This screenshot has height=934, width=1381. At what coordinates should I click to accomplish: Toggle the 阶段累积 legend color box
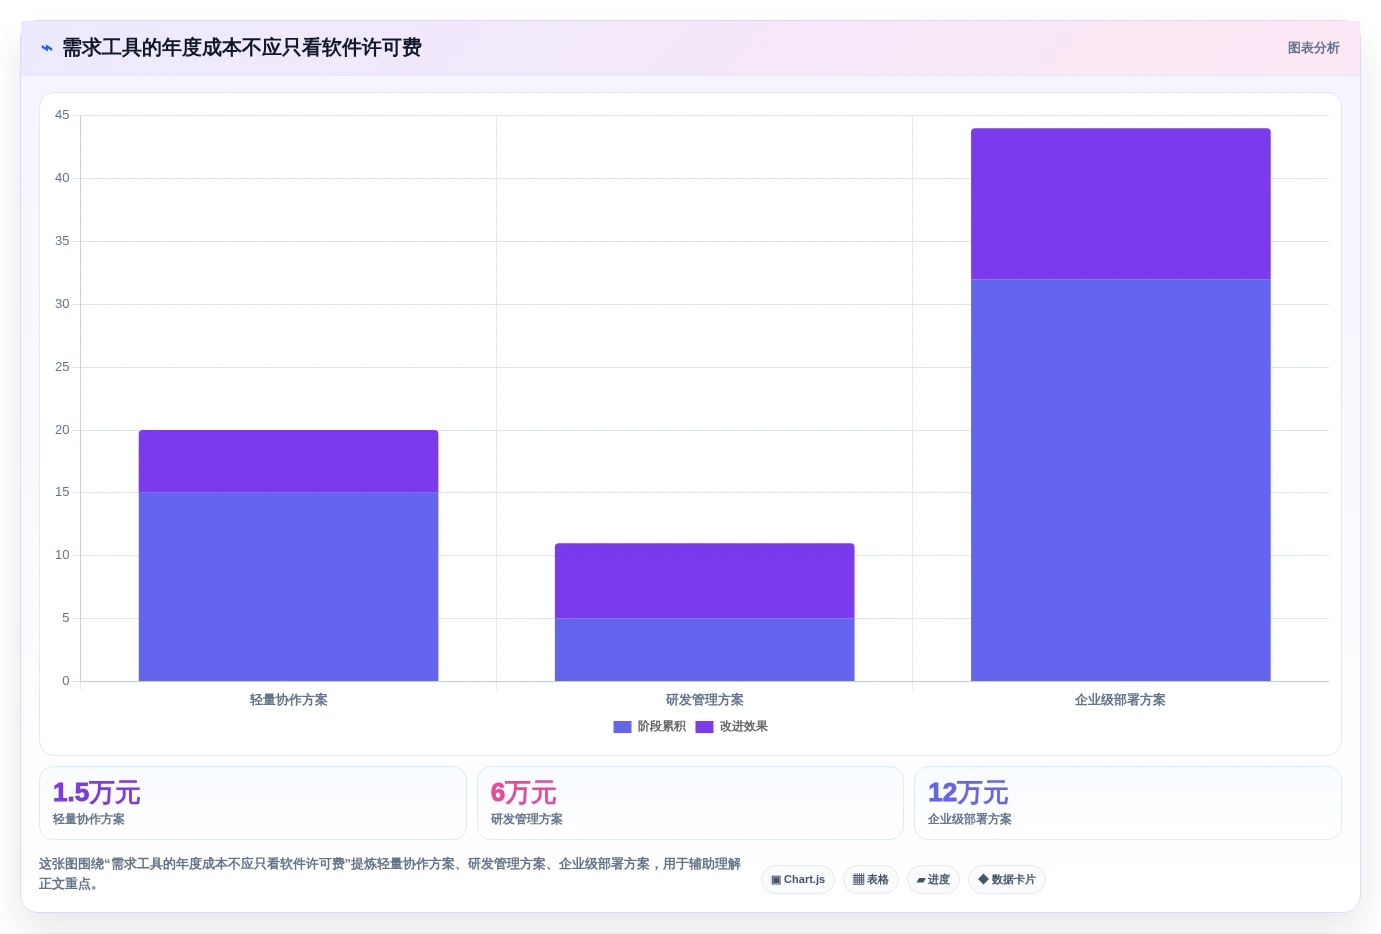[x=622, y=727]
